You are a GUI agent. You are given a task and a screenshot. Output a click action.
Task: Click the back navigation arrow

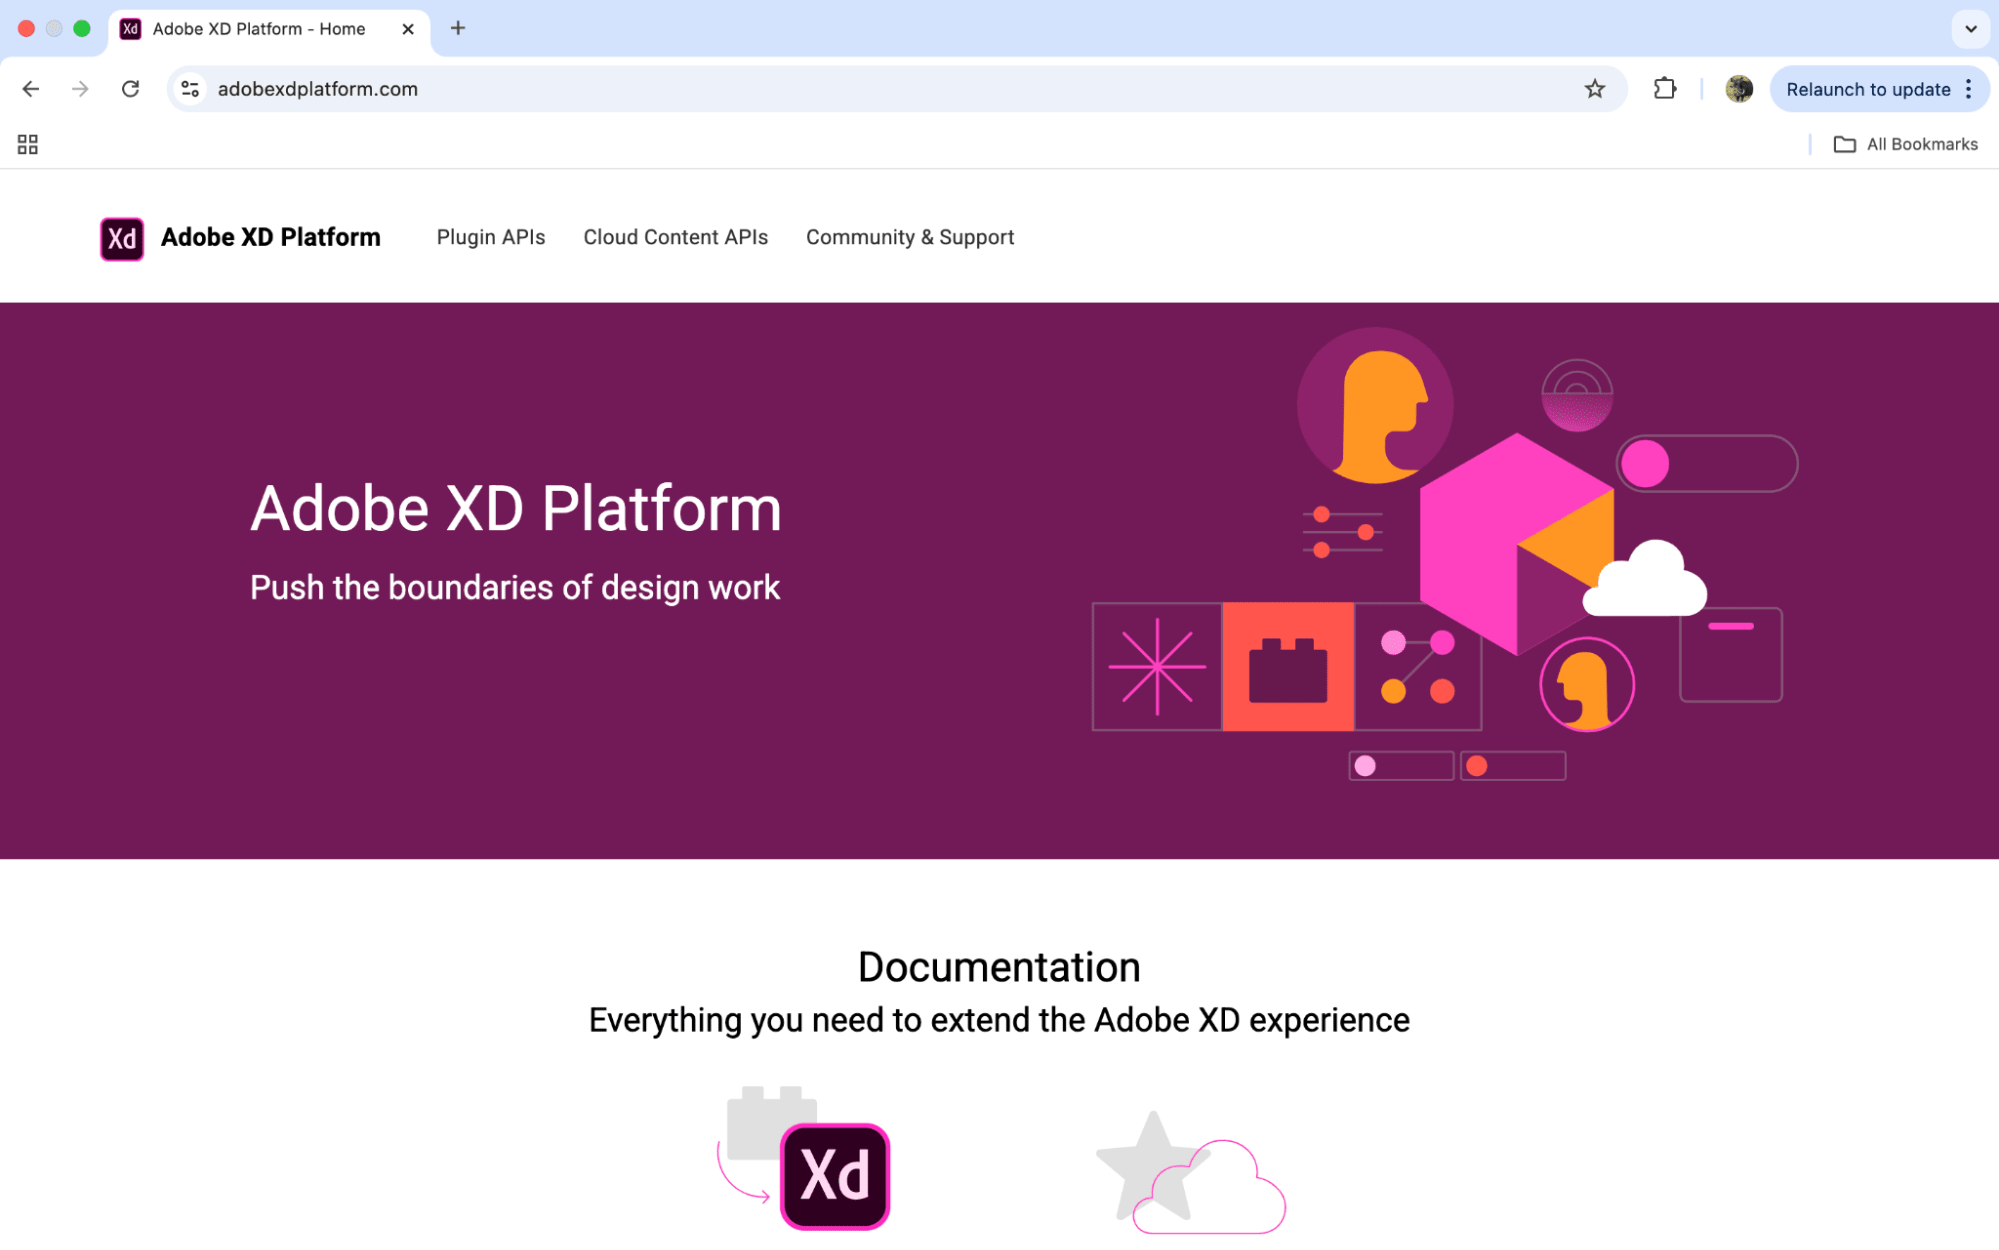pos(30,89)
